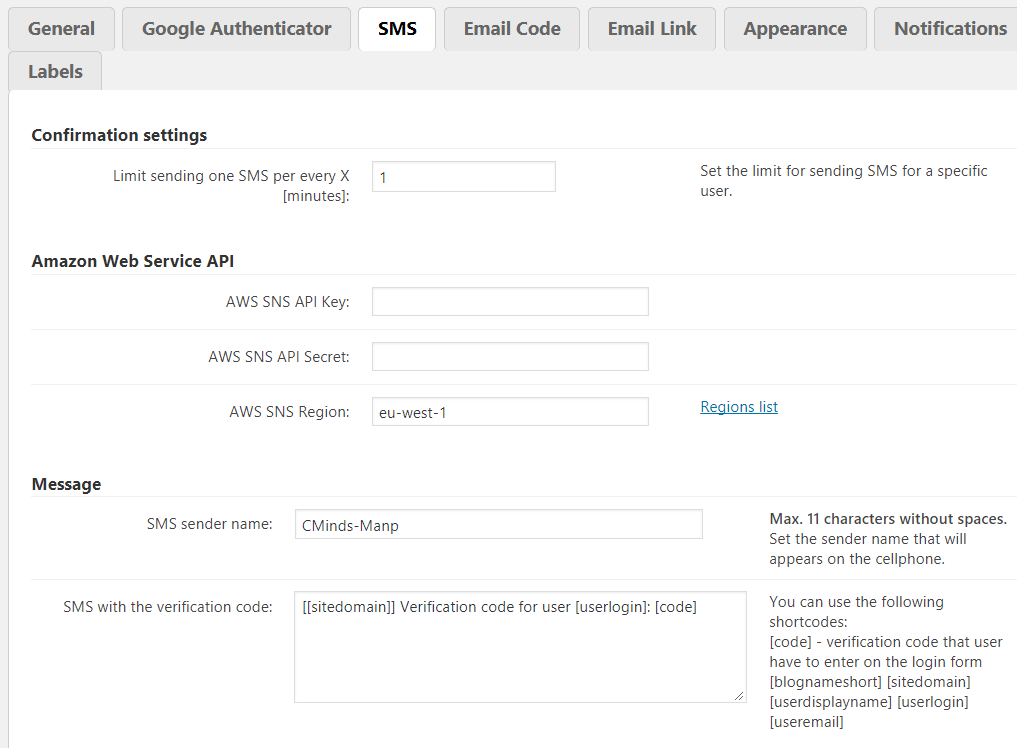Switch to the Google Authenticator tab
Screen dimensions: 1017x748
(236, 29)
